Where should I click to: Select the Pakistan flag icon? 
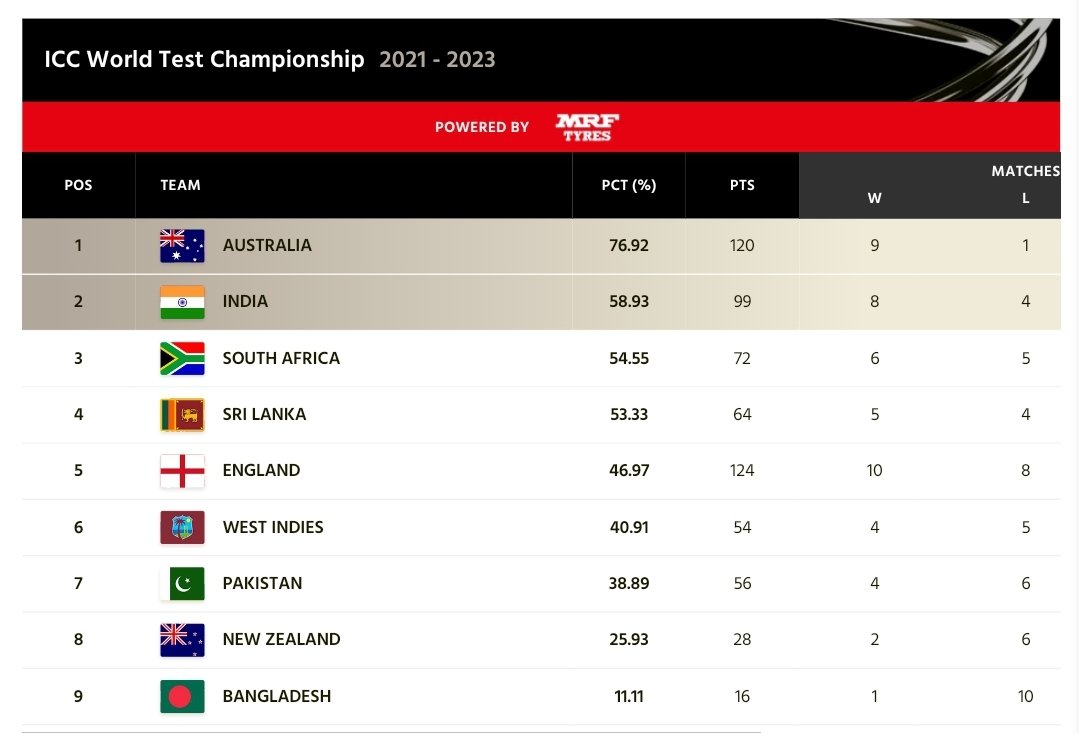[182, 584]
